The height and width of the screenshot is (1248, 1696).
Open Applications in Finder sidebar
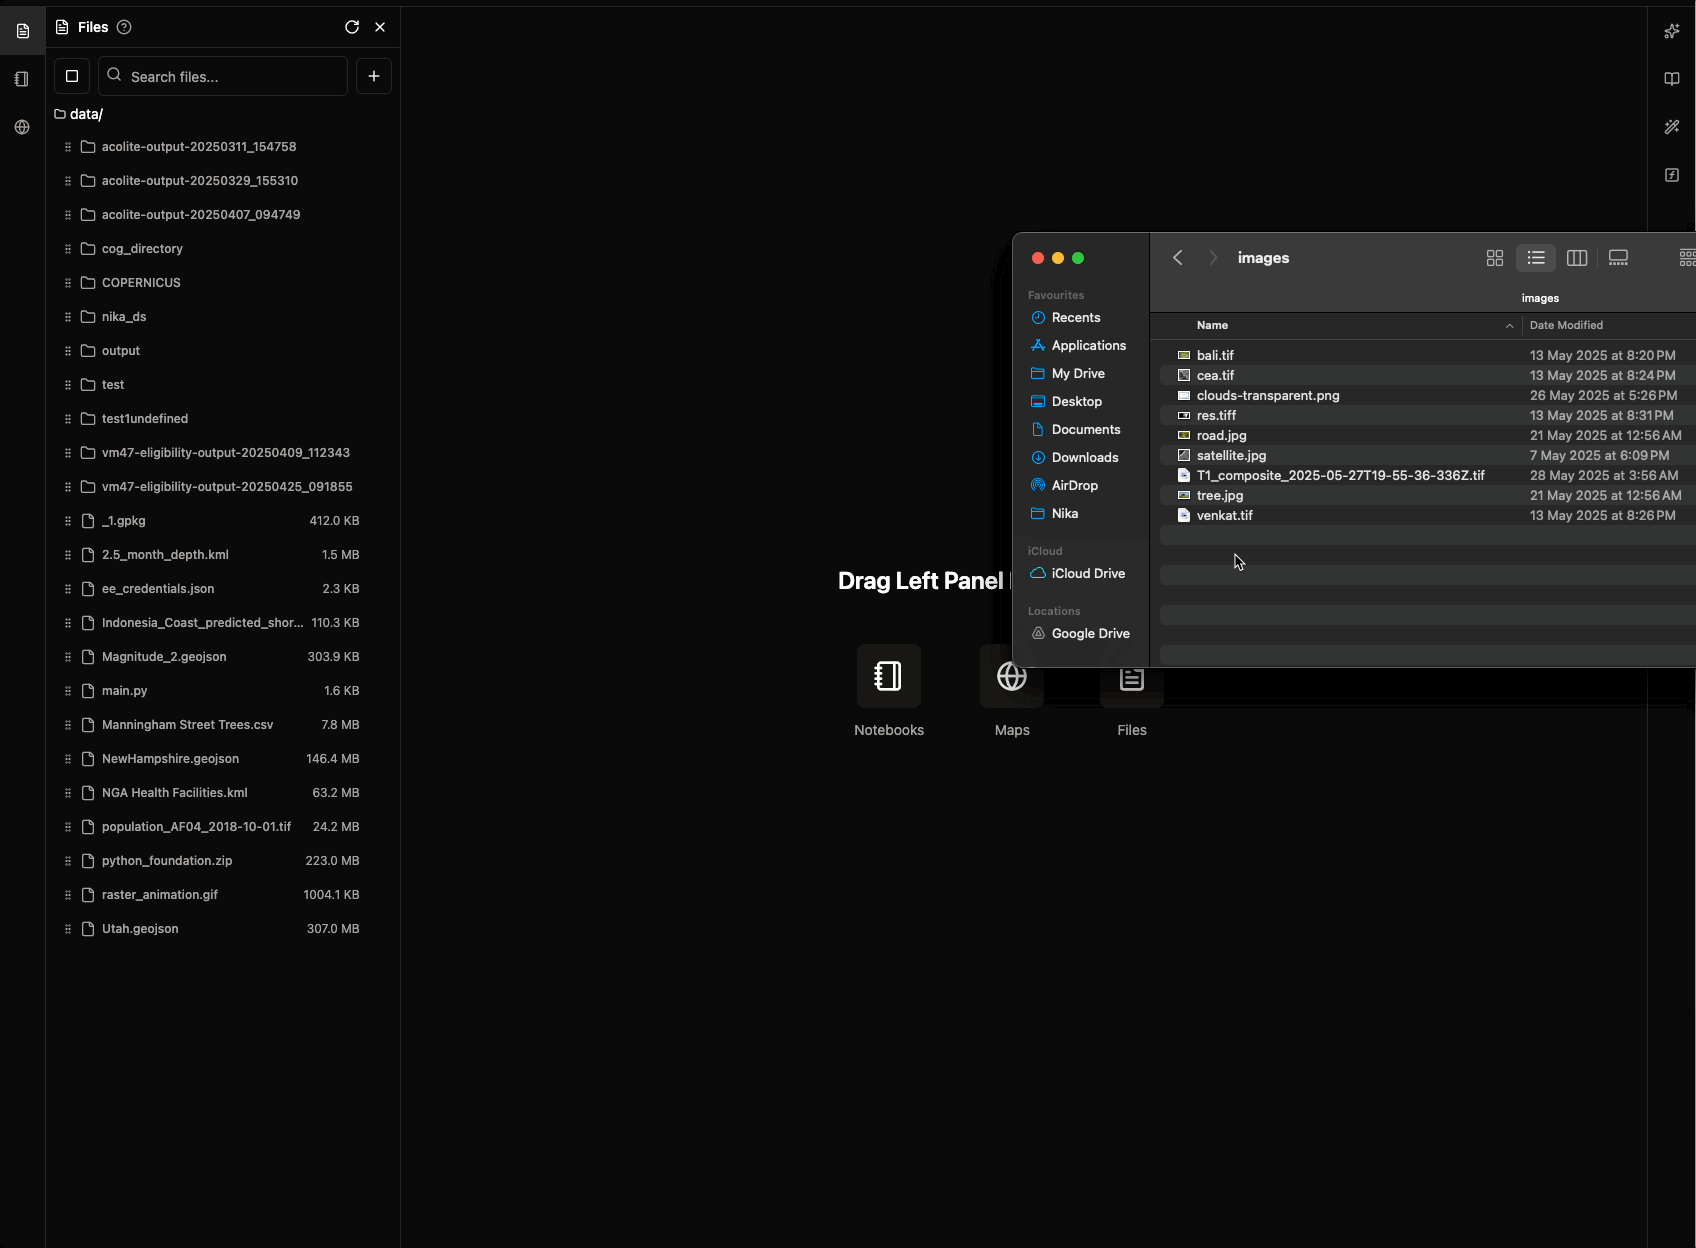1089,345
